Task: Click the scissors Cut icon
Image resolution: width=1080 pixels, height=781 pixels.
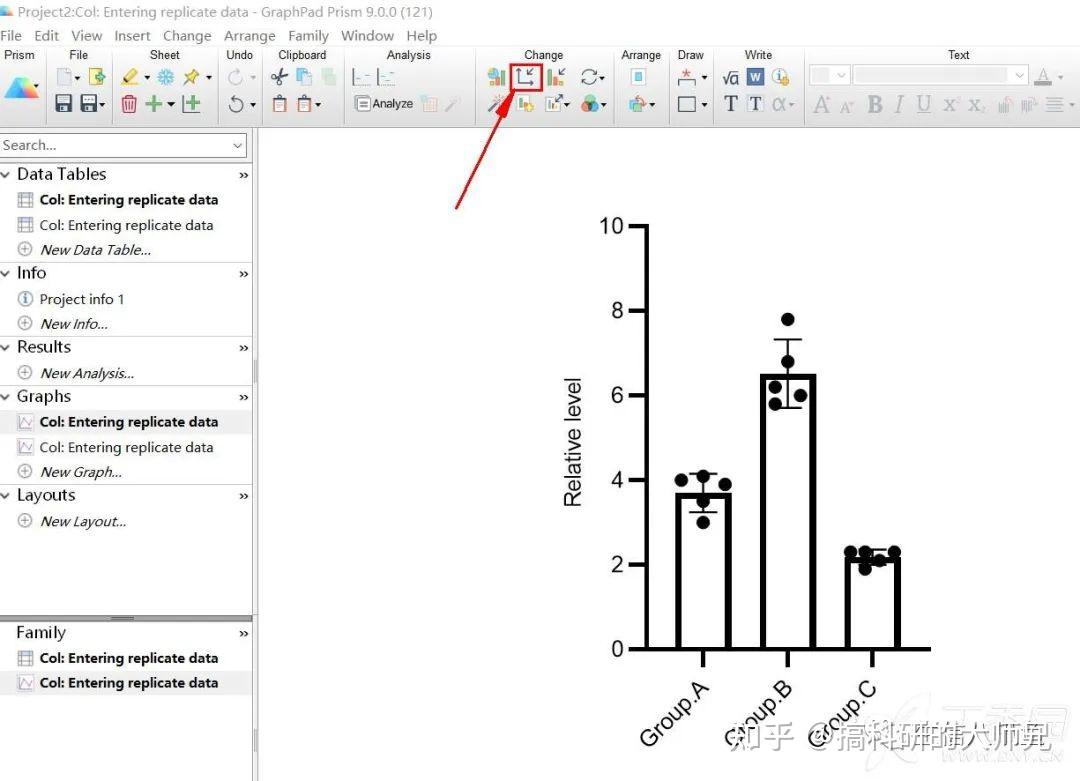Action: (279, 77)
